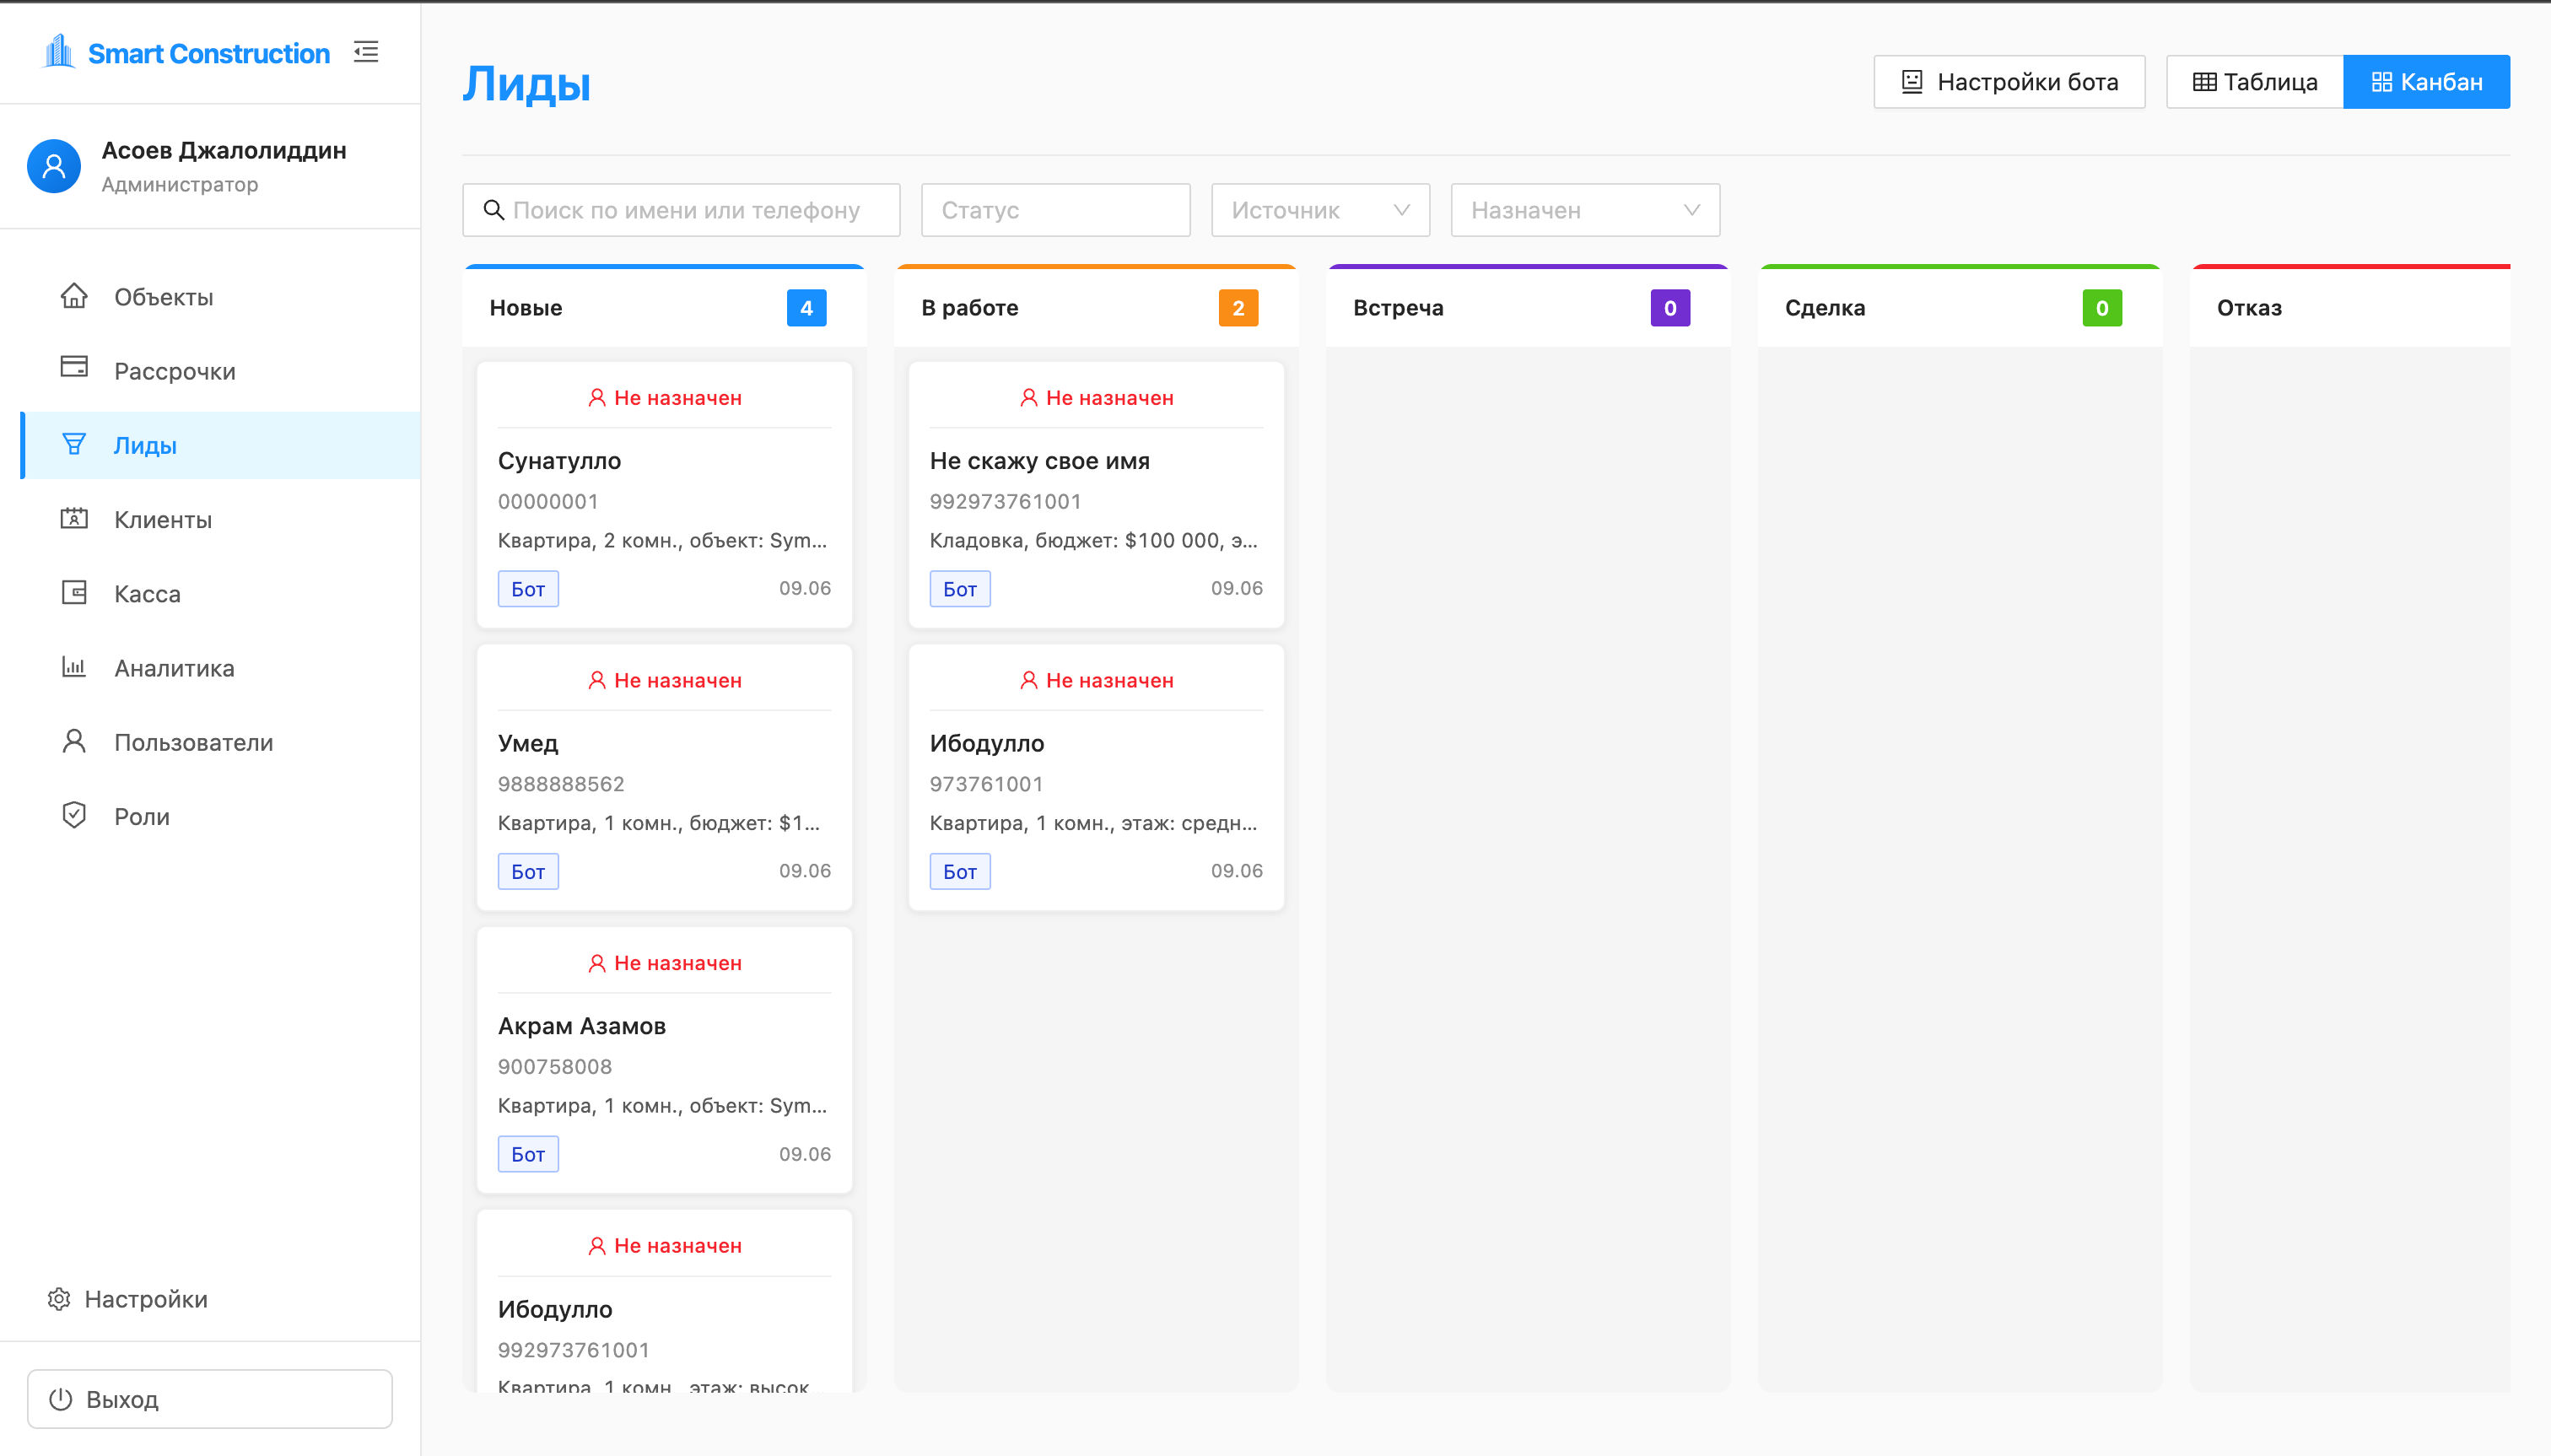Focus the name or phone search field

point(681,210)
